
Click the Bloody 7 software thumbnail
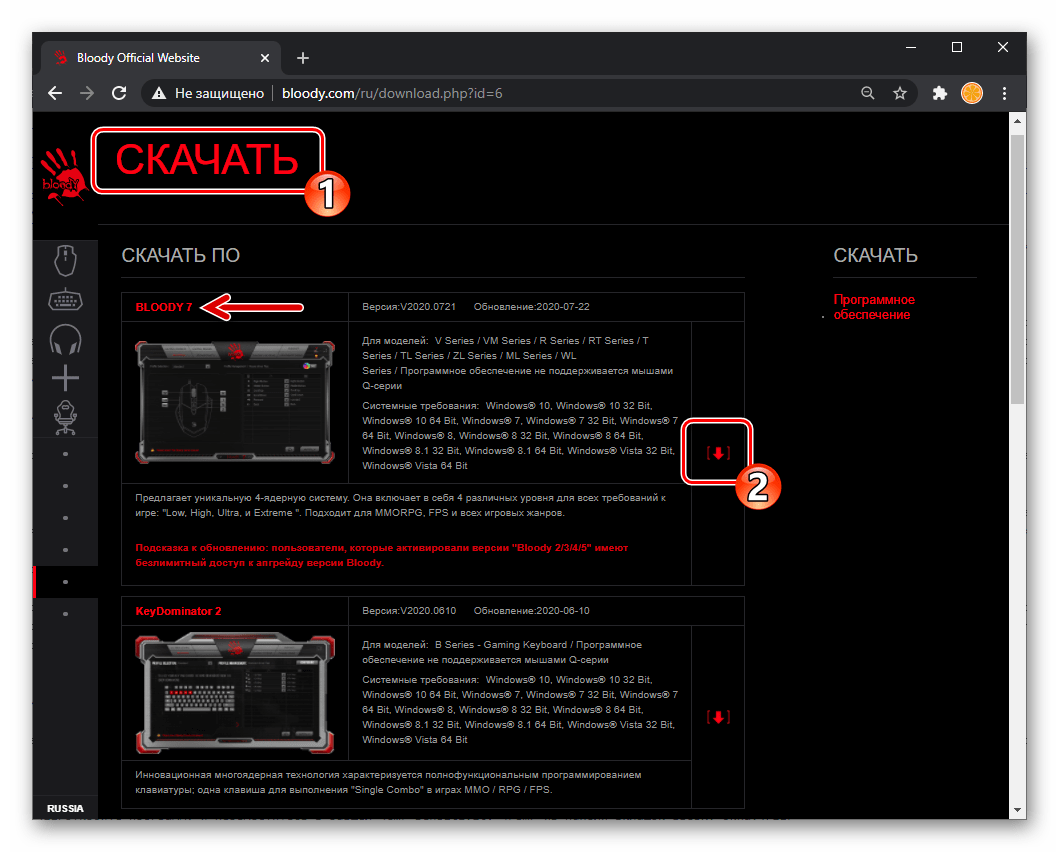click(235, 402)
